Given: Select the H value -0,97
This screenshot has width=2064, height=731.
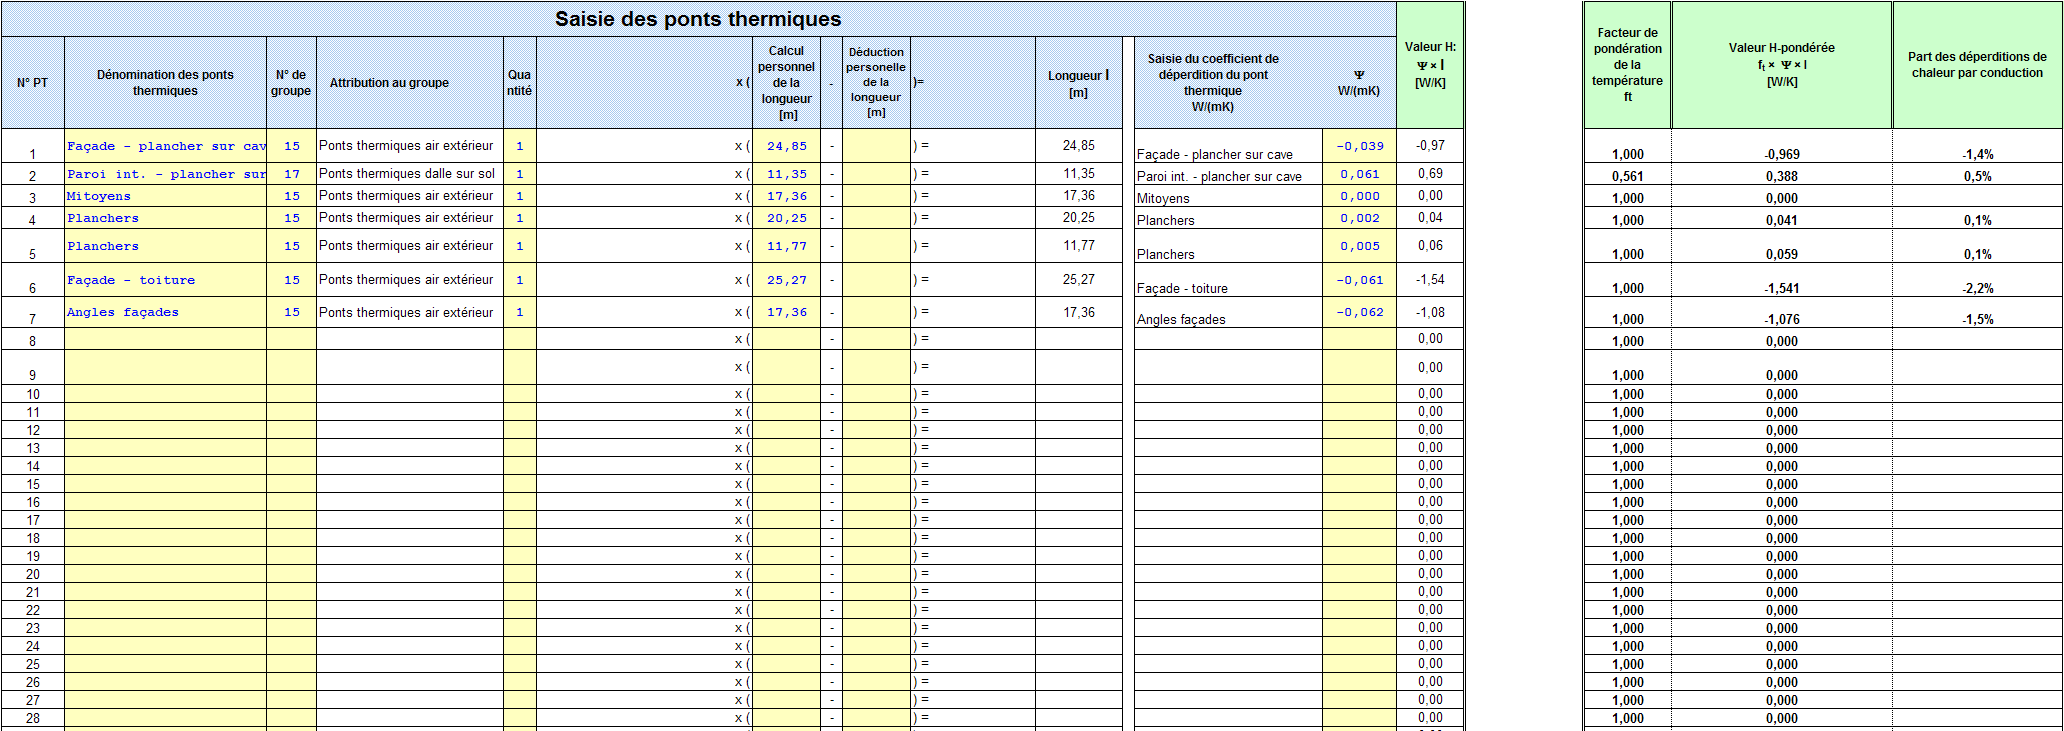Looking at the screenshot, I should 1430,146.
